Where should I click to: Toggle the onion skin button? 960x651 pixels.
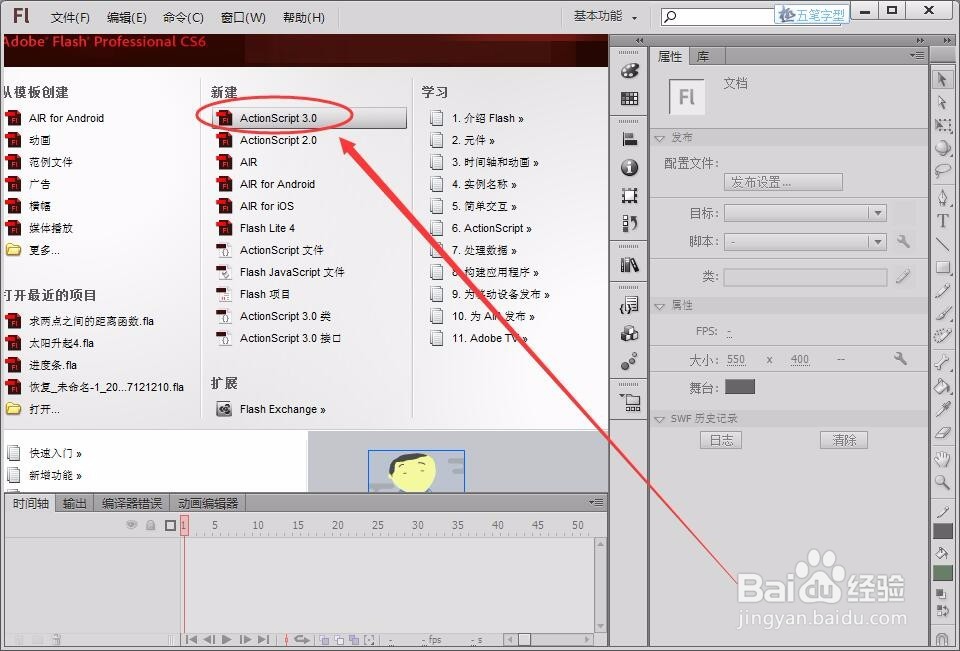tap(324, 639)
